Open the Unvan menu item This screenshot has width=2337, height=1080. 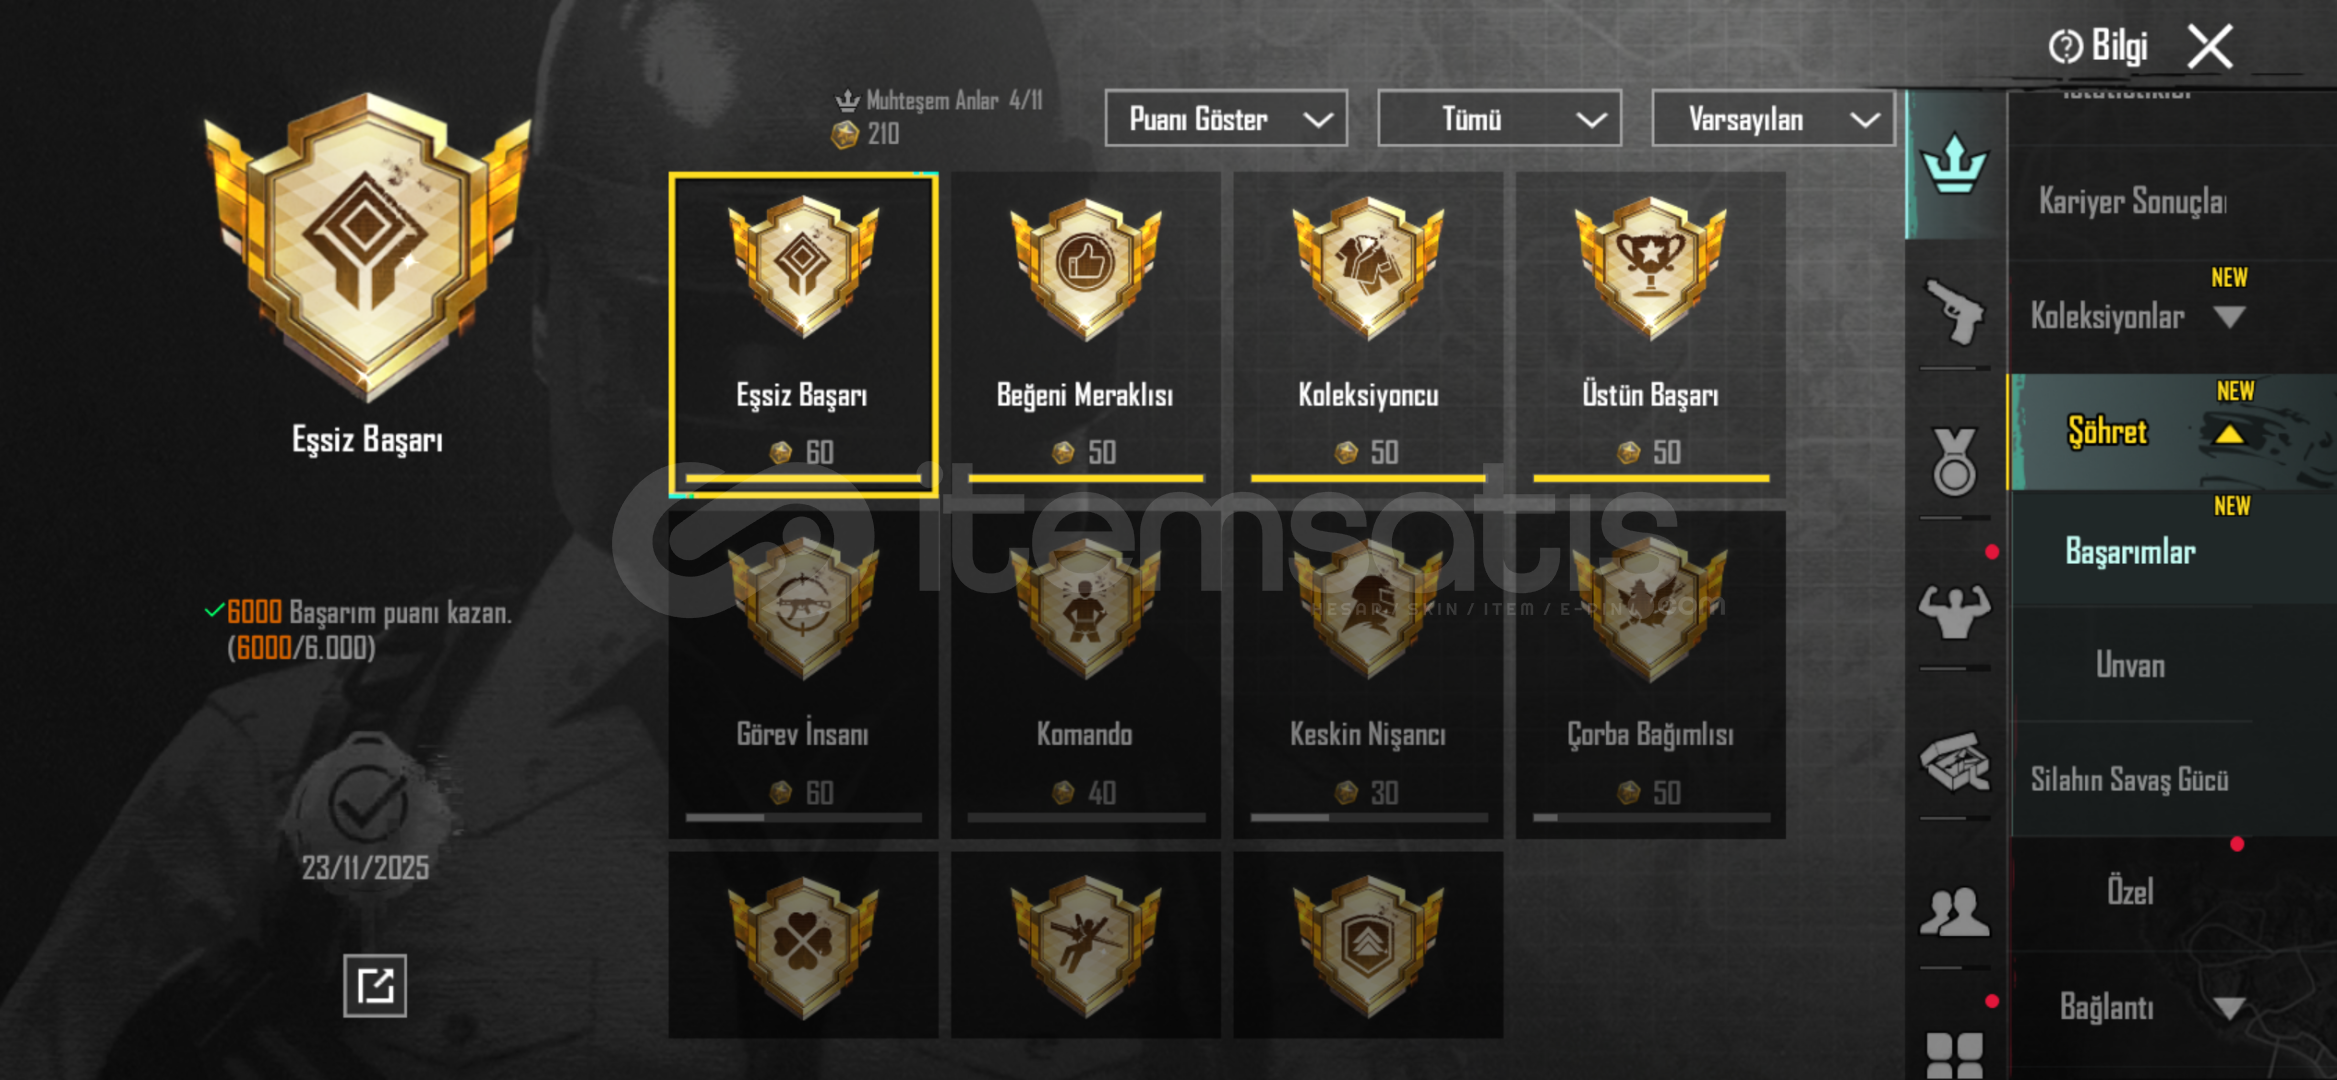coord(2130,665)
